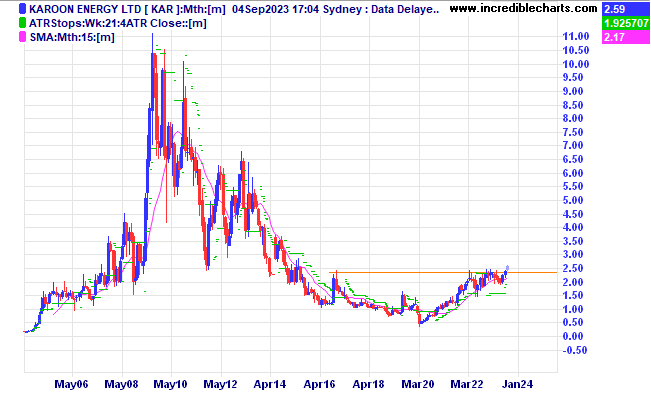Click the -0.50 price axis label
651x395 pixels.
(575, 350)
